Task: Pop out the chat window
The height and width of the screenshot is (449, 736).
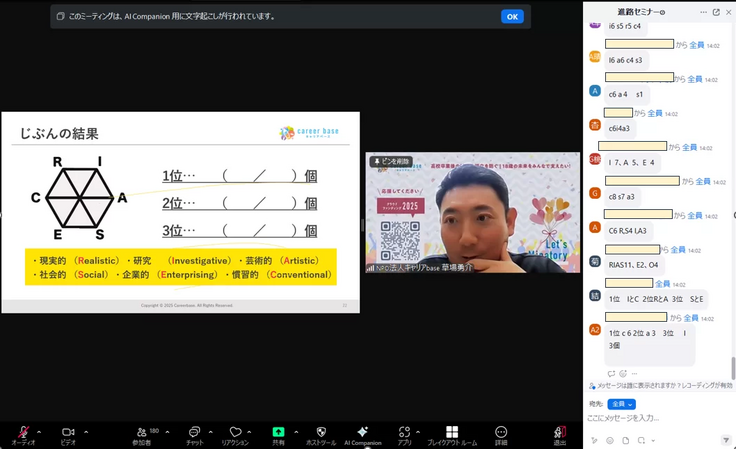Action: 716,12
